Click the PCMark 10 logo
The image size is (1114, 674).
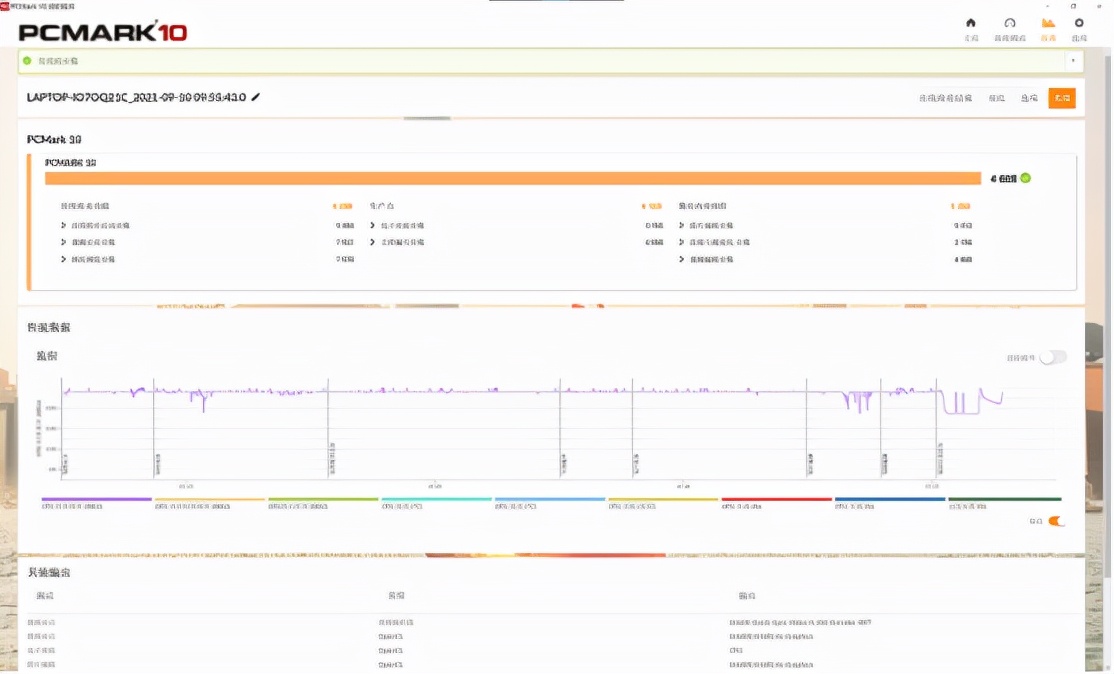tap(103, 32)
